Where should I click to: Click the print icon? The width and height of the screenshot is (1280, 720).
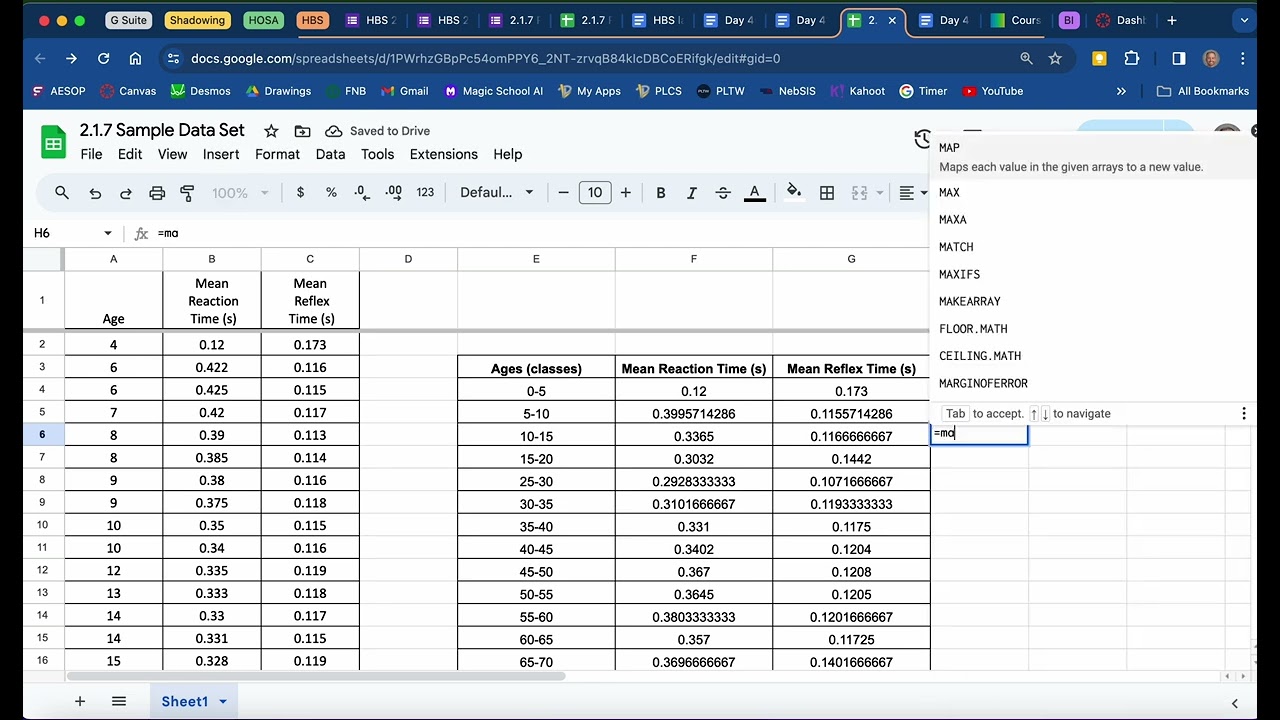(x=157, y=193)
